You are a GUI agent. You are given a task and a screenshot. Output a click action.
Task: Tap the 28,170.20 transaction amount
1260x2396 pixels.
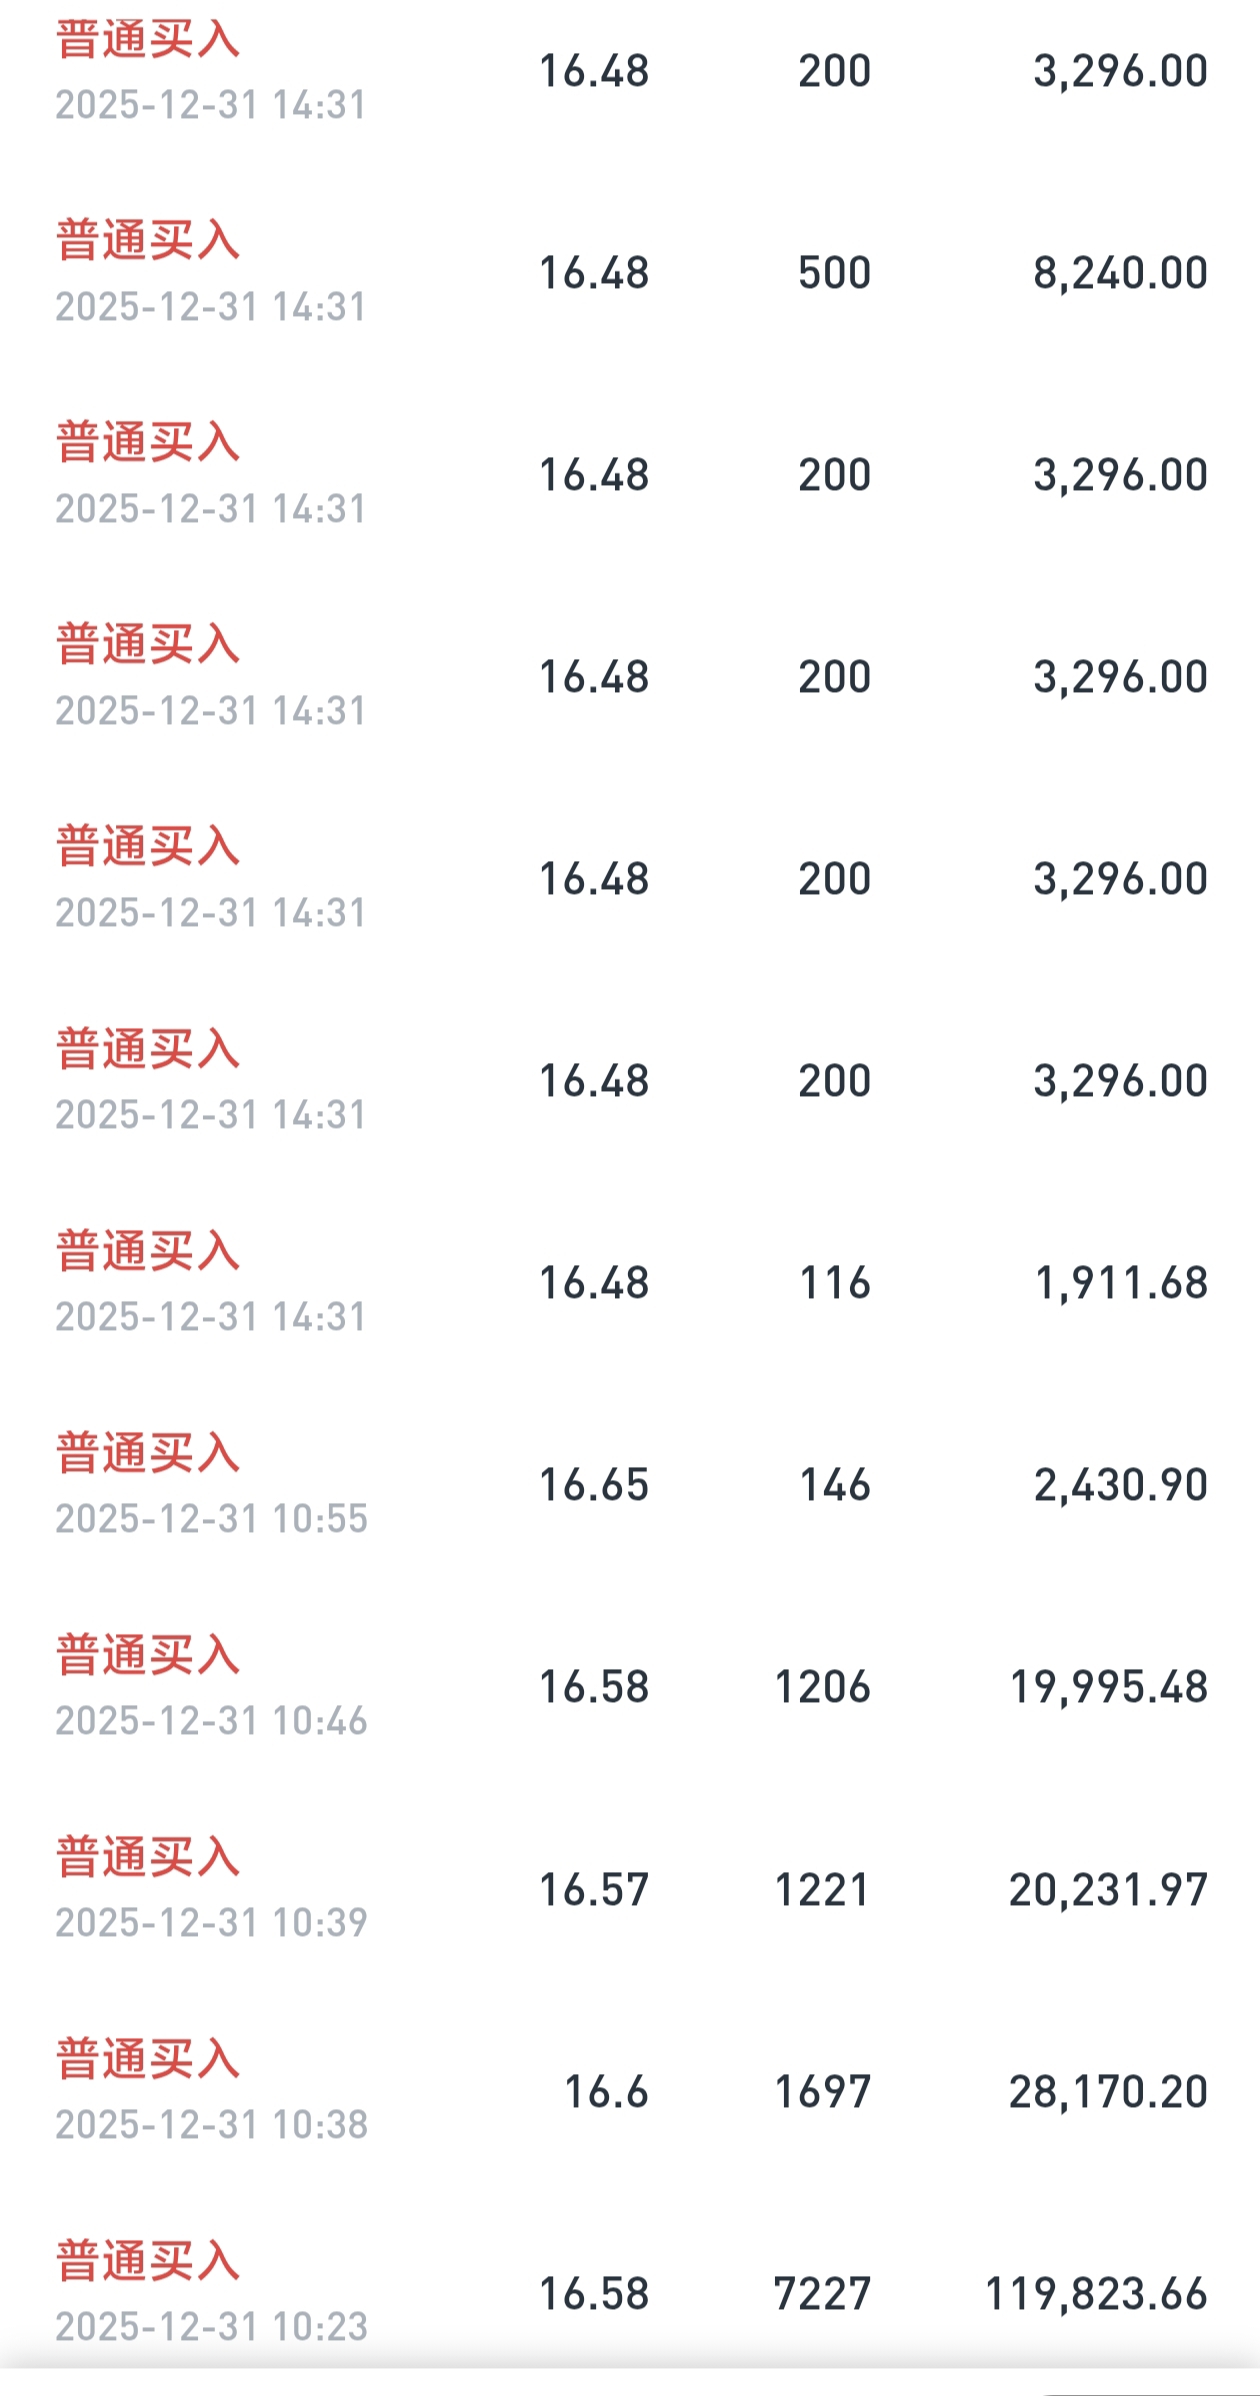tap(1109, 2092)
